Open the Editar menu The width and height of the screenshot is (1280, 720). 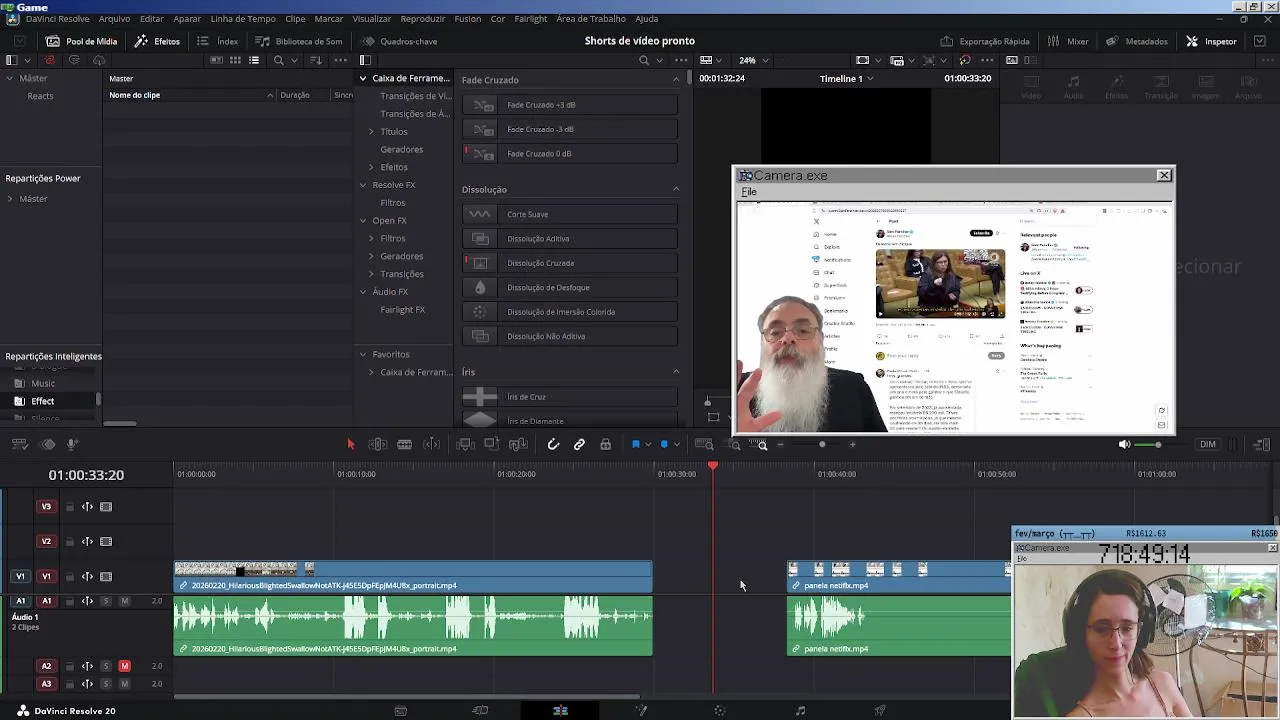click(x=152, y=19)
